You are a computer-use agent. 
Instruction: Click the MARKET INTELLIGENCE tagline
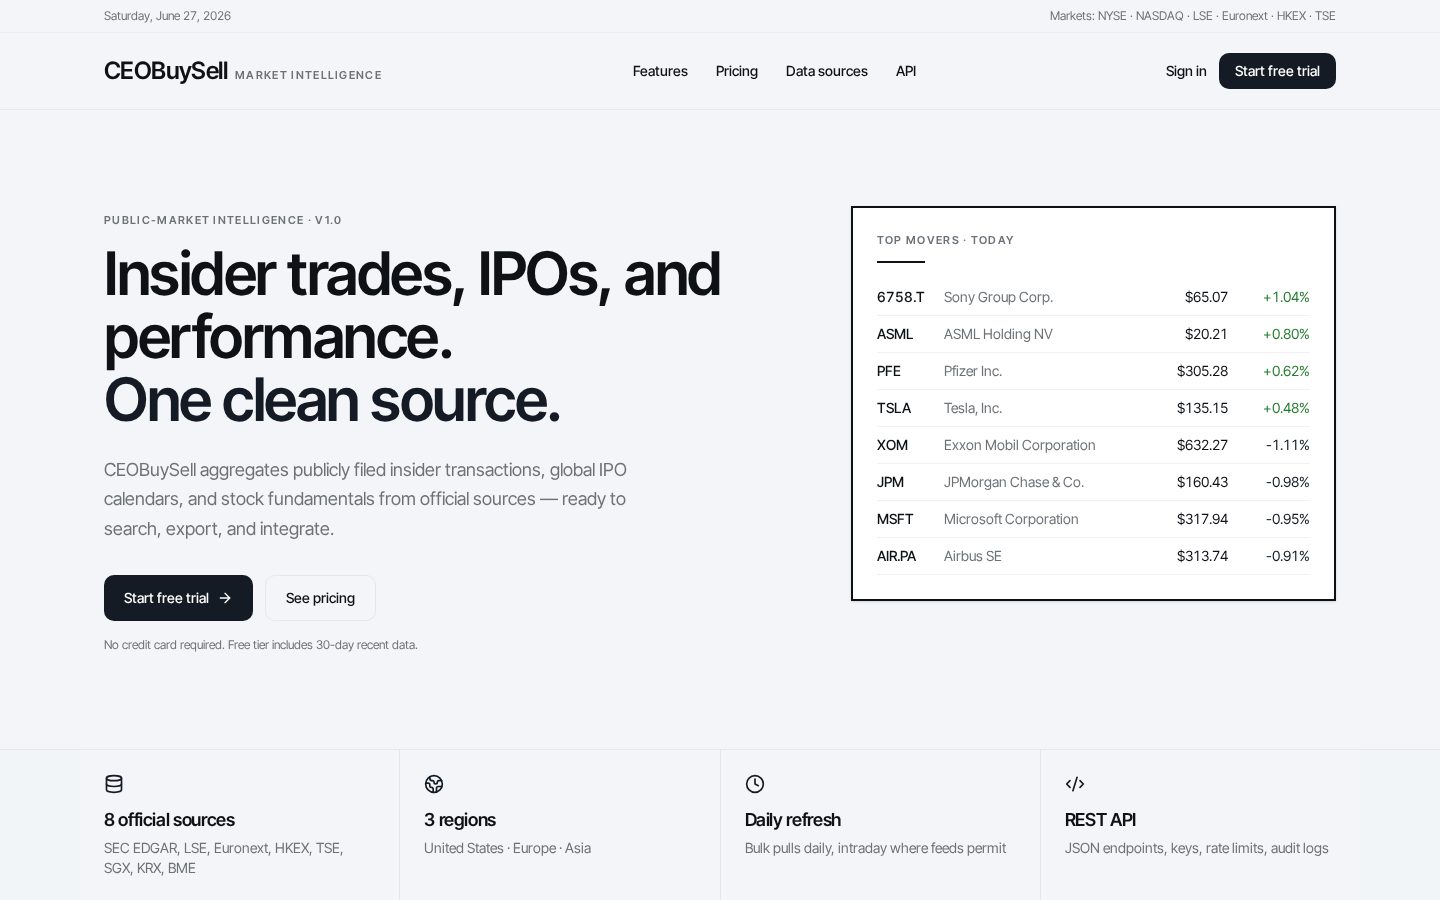point(308,75)
